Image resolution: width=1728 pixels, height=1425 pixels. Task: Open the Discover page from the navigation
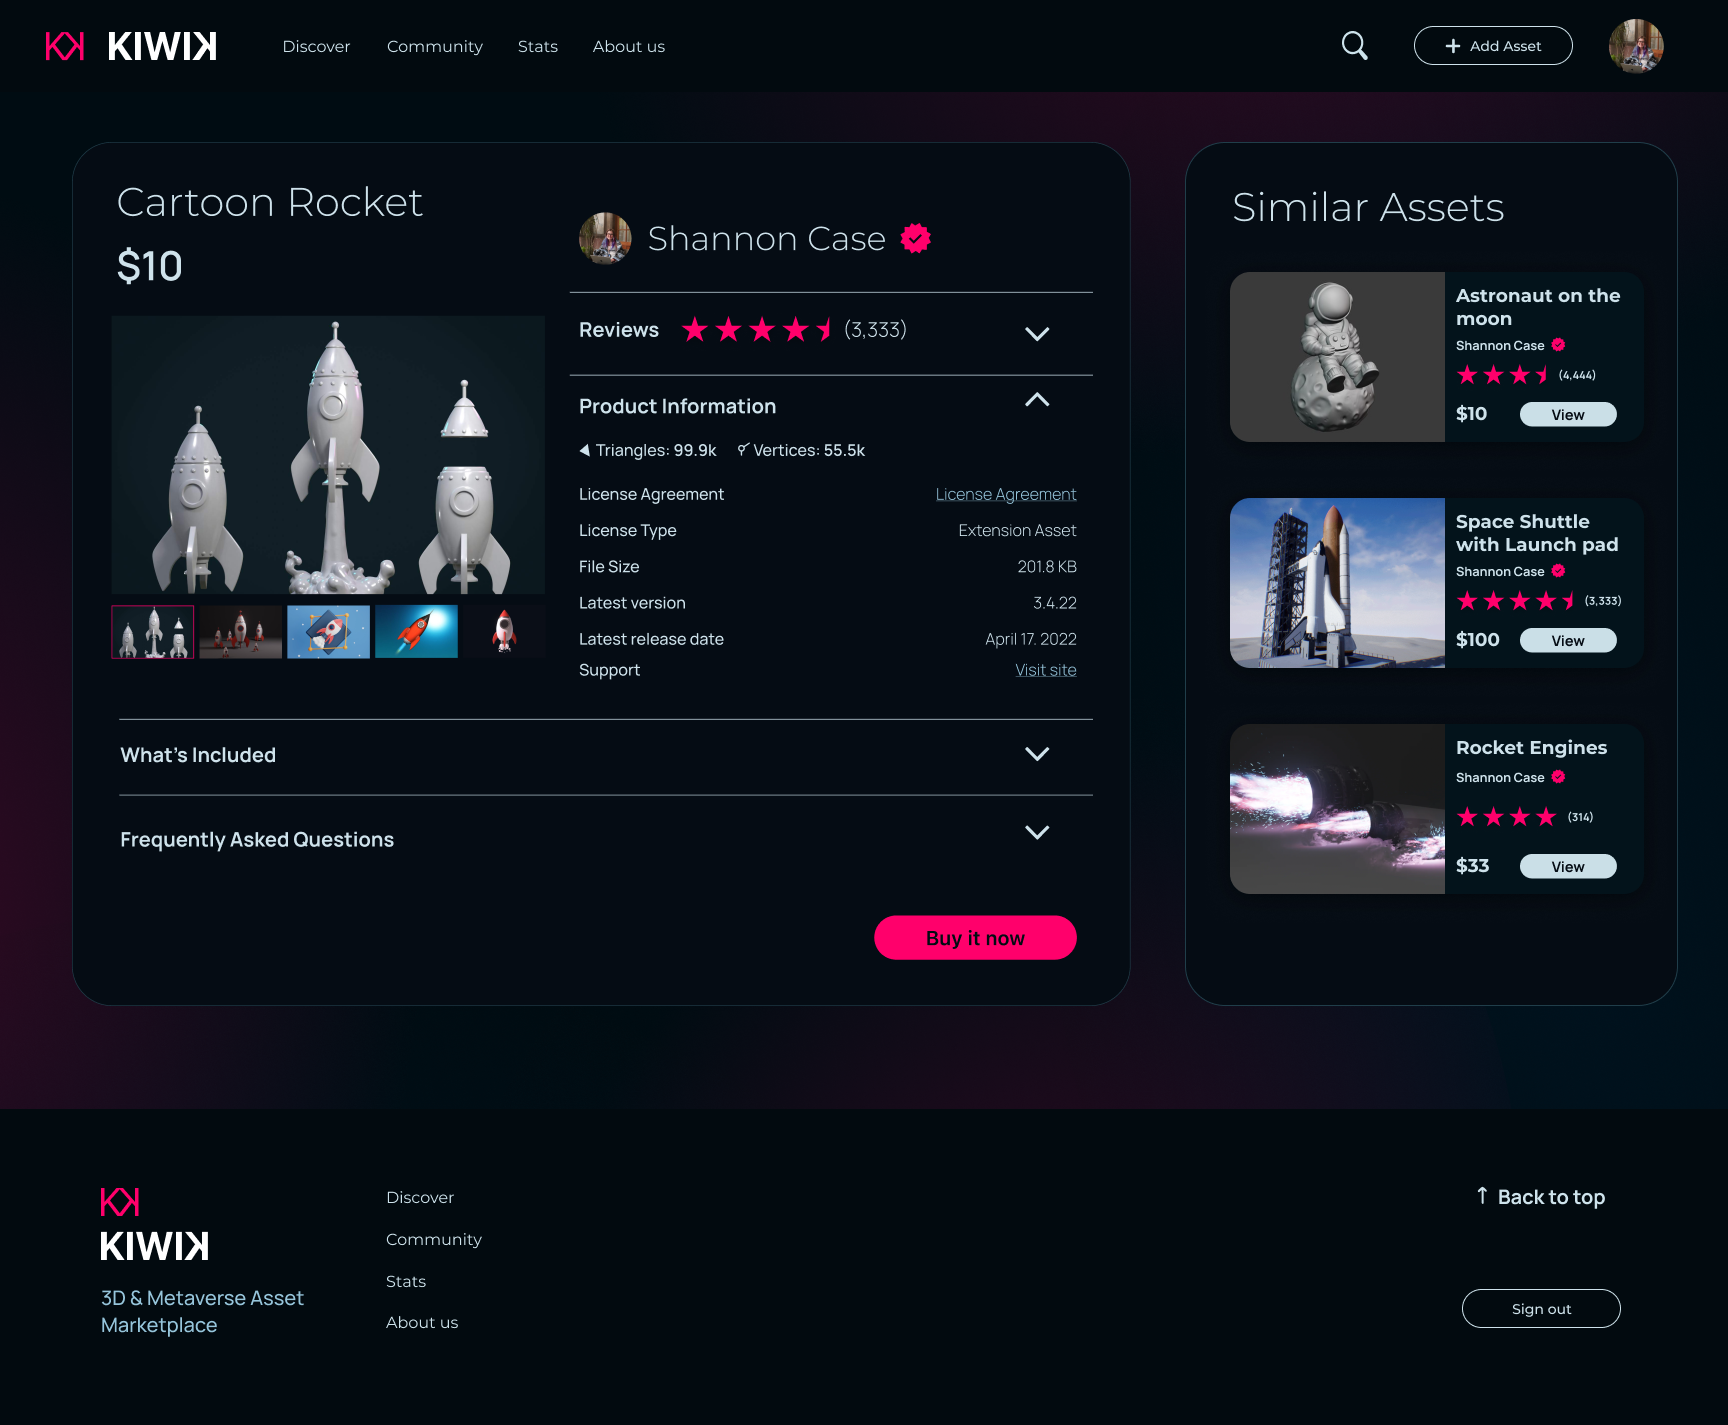316,46
